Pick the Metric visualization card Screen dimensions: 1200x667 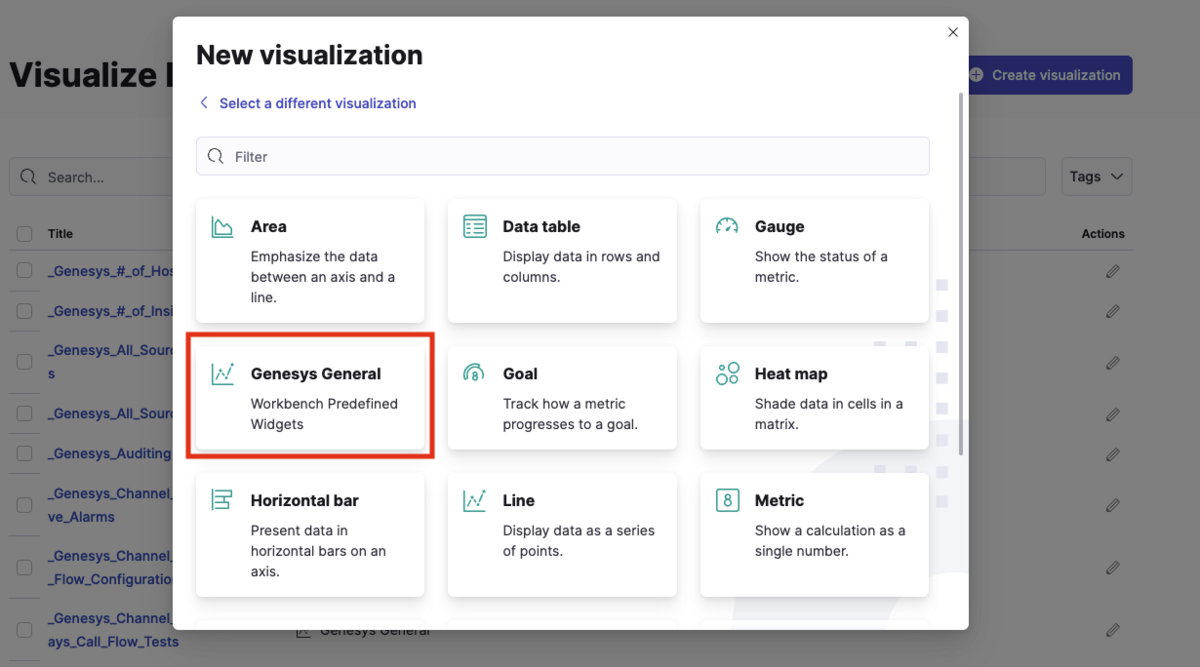point(814,534)
